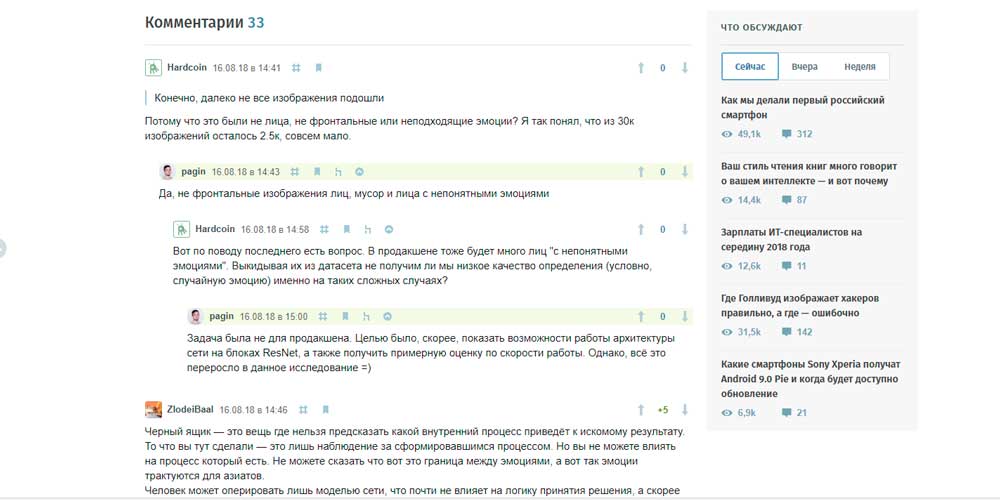
Task: Open article 'Как мы делали первый российский смартфон'
Action: [x=803, y=108]
